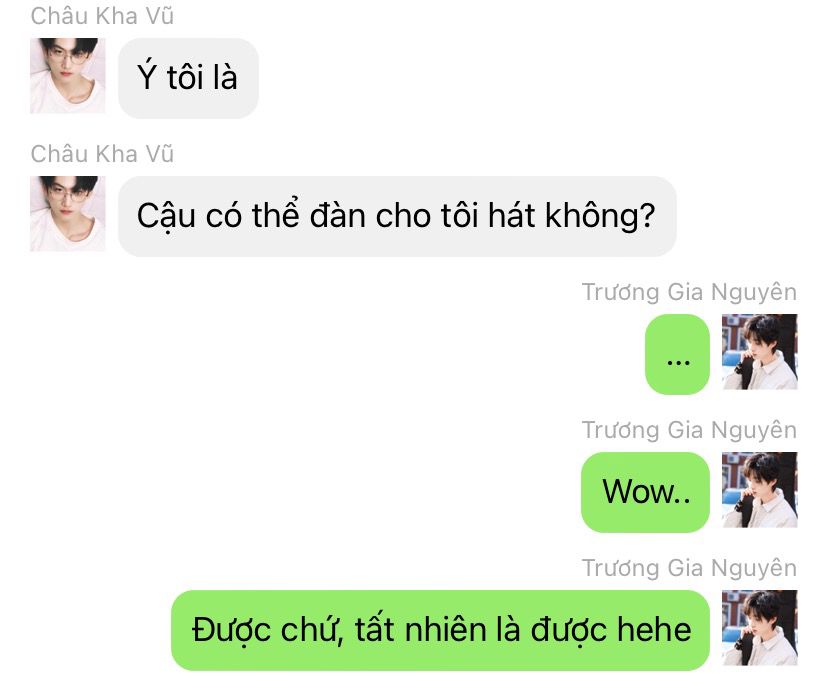Tap the question mark ending the "hát không?" message

pyautogui.click(x=647, y=215)
